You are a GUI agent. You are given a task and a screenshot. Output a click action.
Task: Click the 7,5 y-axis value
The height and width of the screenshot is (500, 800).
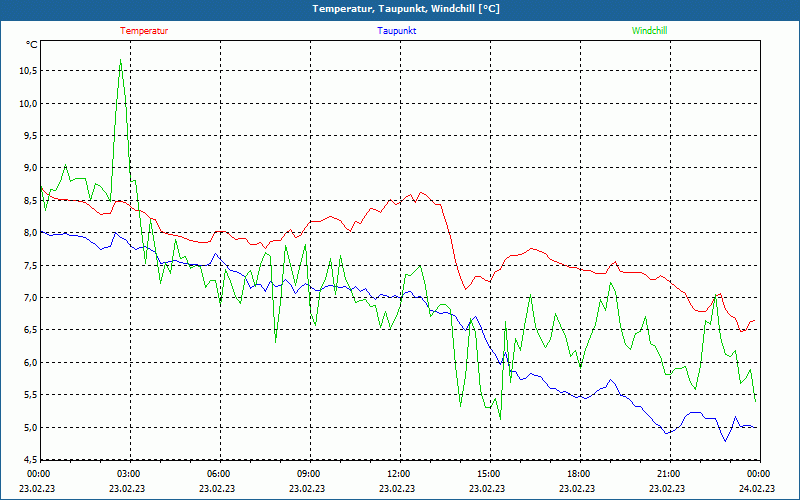coord(30,265)
